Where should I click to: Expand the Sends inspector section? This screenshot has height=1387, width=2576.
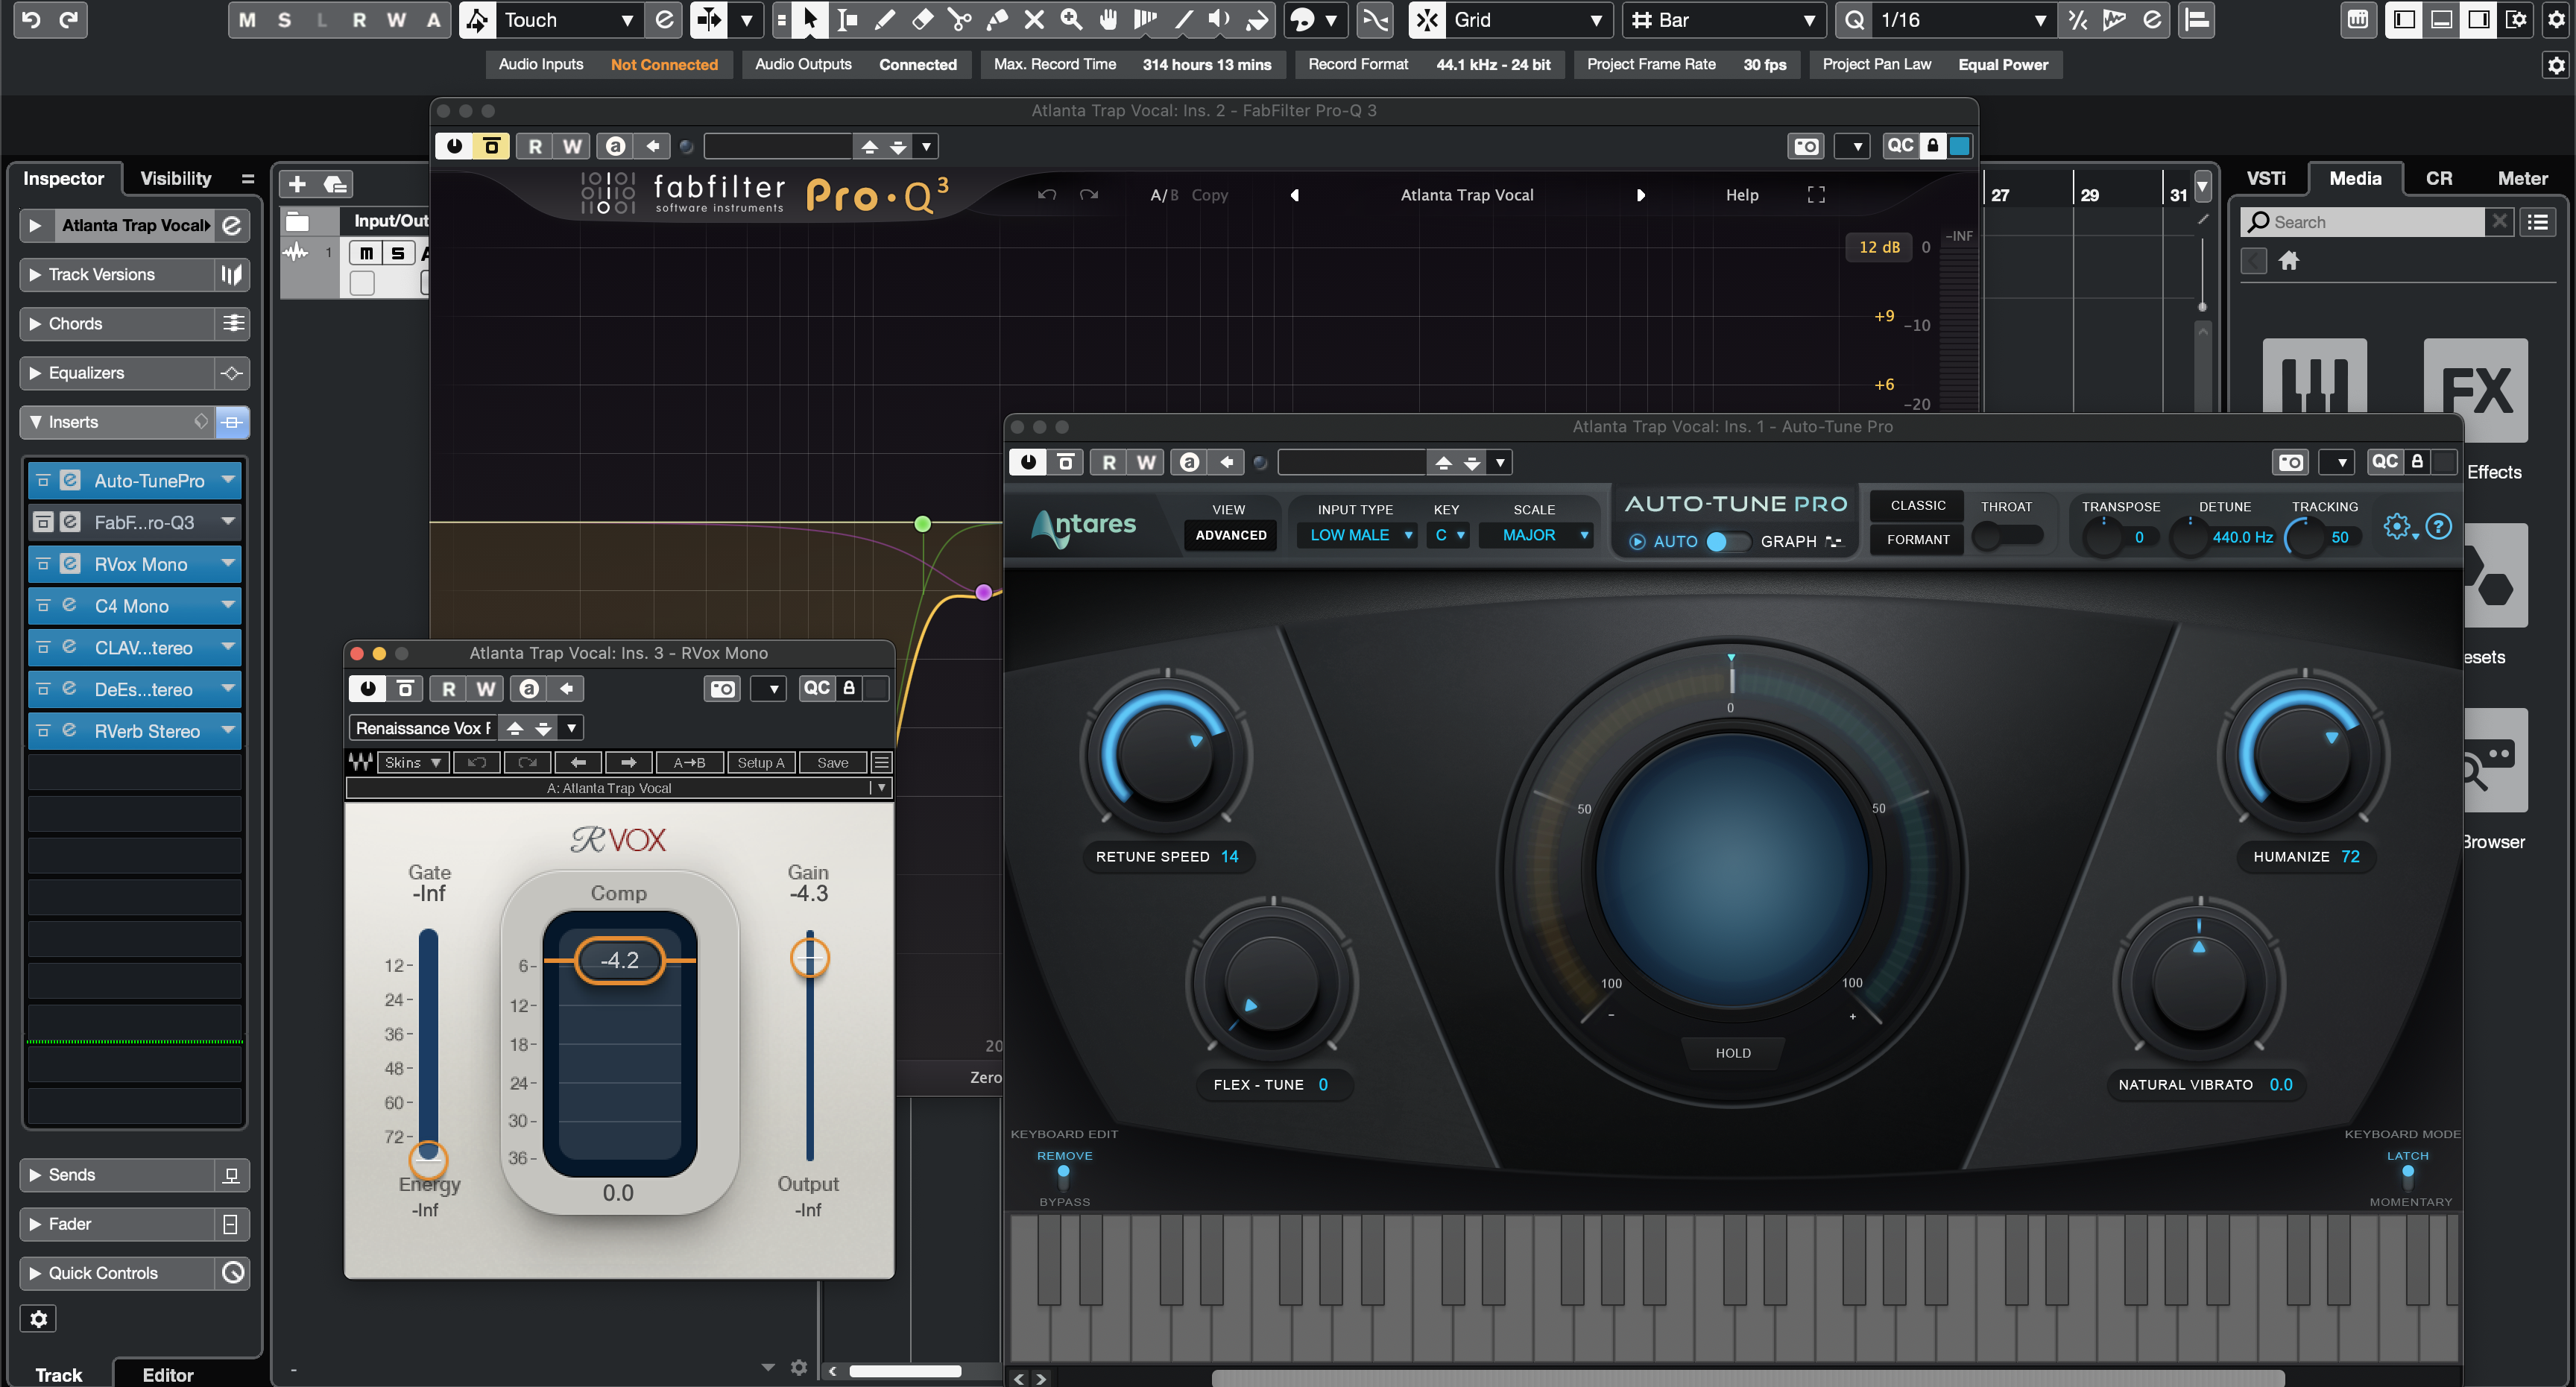click(72, 1174)
